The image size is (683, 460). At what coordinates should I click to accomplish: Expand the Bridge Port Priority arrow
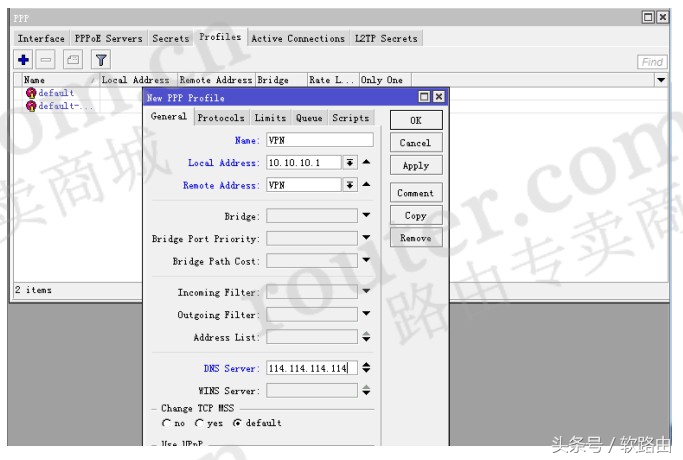(x=366, y=237)
